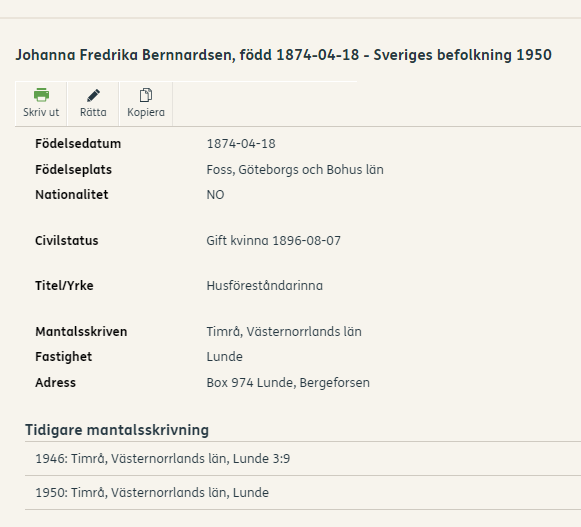Click the copy documents icon
This screenshot has width=581, height=527.
[x=146, y=95]
